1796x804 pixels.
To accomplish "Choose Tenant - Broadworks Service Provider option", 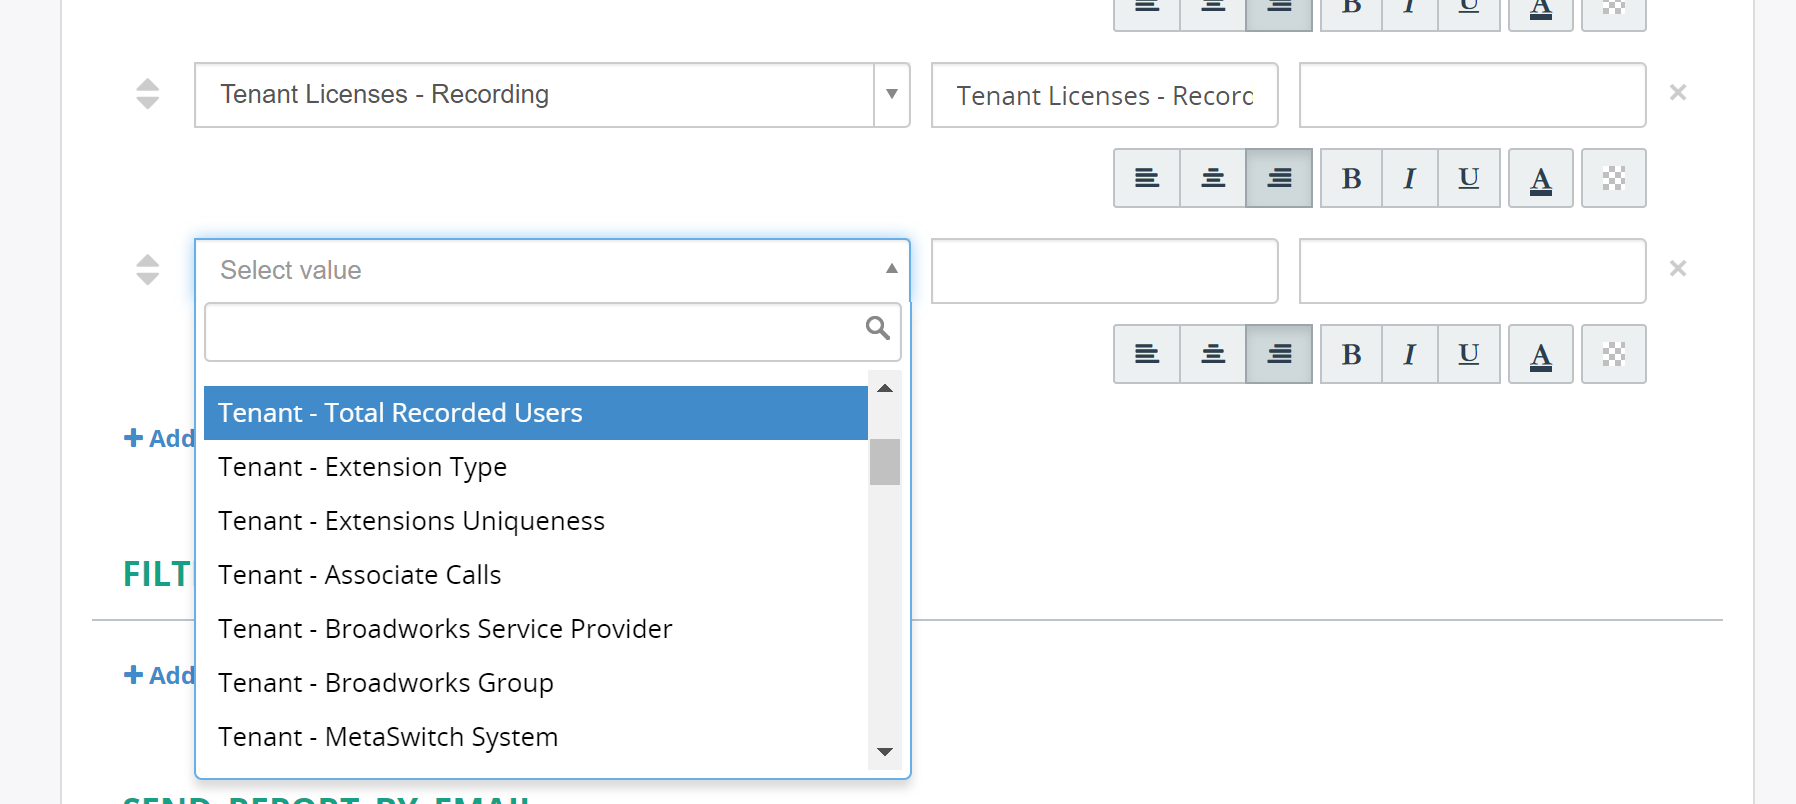I will [x=536, y=629].
